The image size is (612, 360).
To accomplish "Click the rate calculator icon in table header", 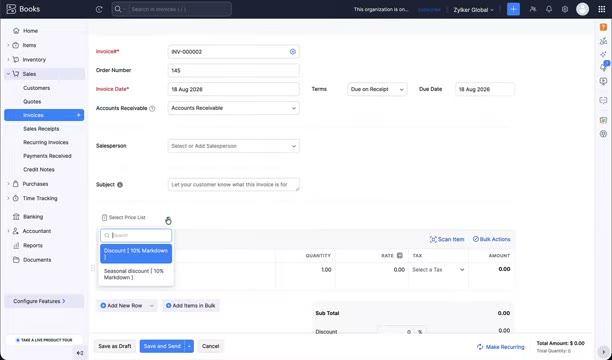I will pyautogui.click(x=400, y=255).
